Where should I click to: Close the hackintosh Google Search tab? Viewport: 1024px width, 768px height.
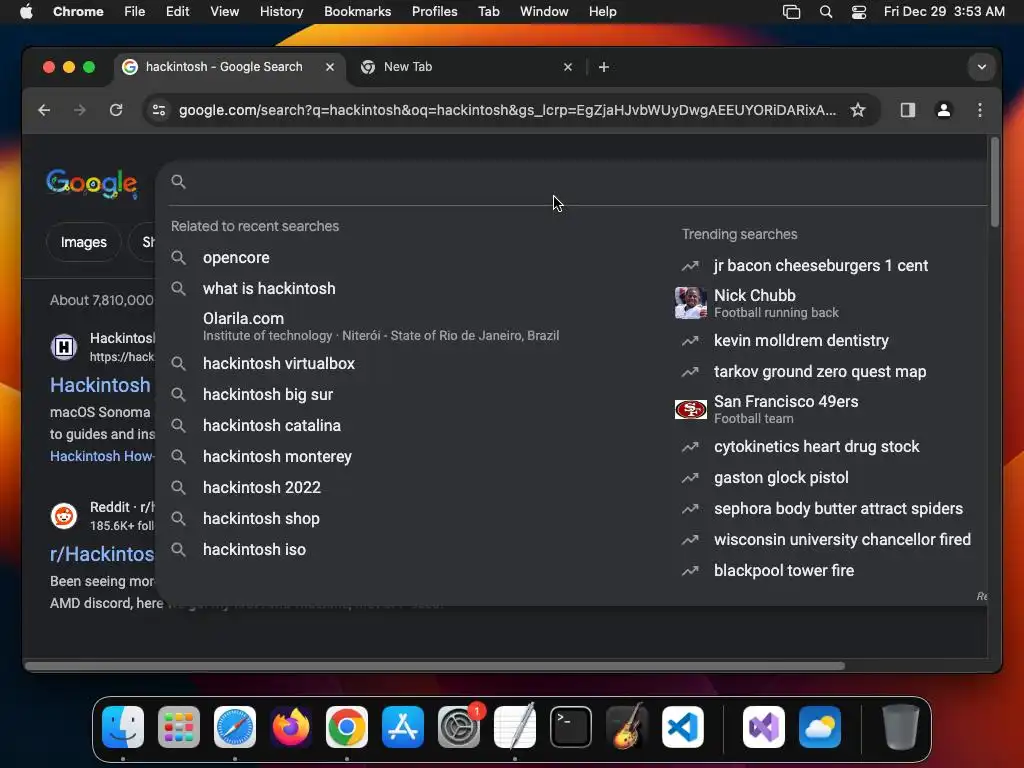point(330,67)
